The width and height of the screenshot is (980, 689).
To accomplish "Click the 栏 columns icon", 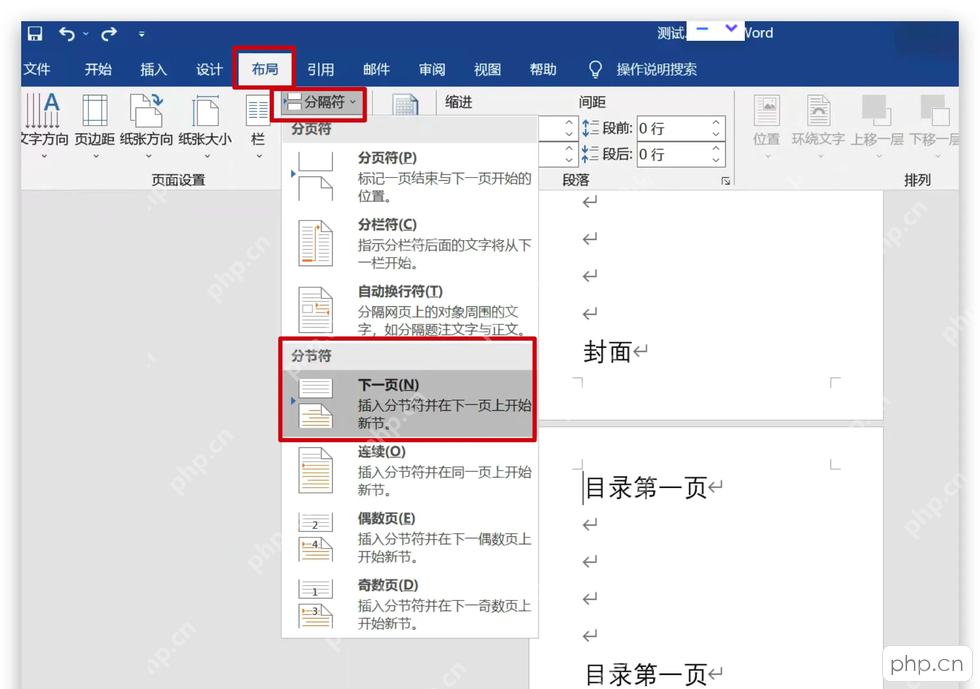I will tap(258, 111).
